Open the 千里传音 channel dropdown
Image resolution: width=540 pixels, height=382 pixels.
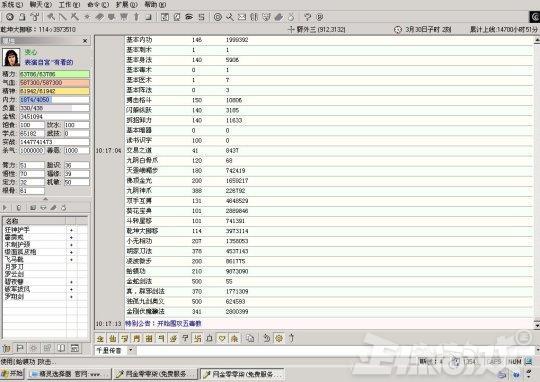point(131,350)
